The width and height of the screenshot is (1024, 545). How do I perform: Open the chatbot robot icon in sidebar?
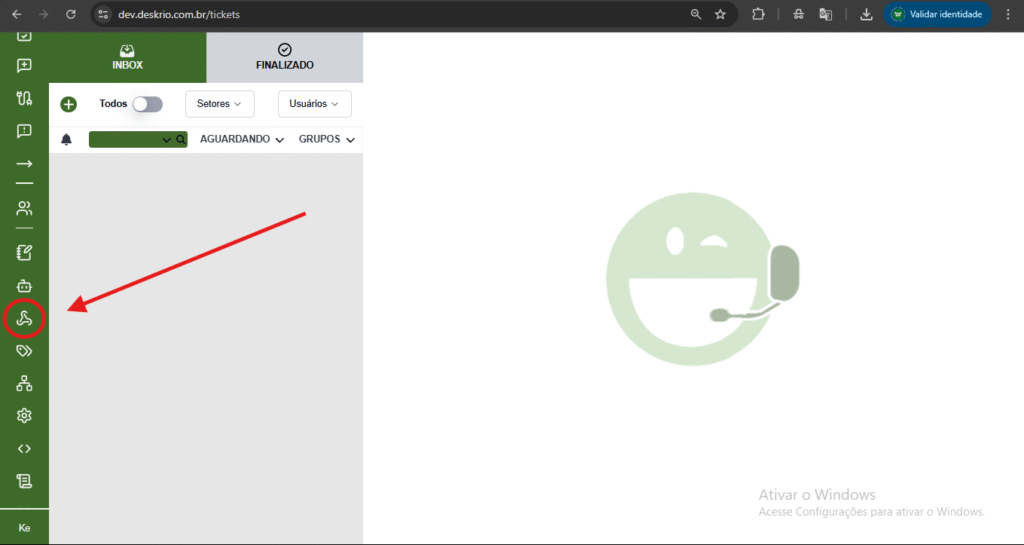click(24, 286)
